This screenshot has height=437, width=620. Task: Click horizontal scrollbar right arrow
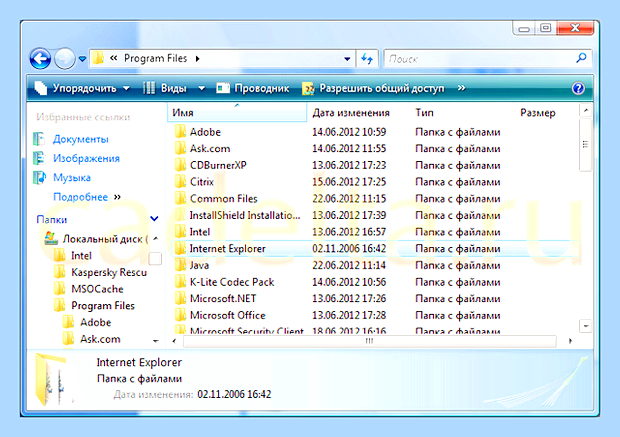click(x=570, y=341)
